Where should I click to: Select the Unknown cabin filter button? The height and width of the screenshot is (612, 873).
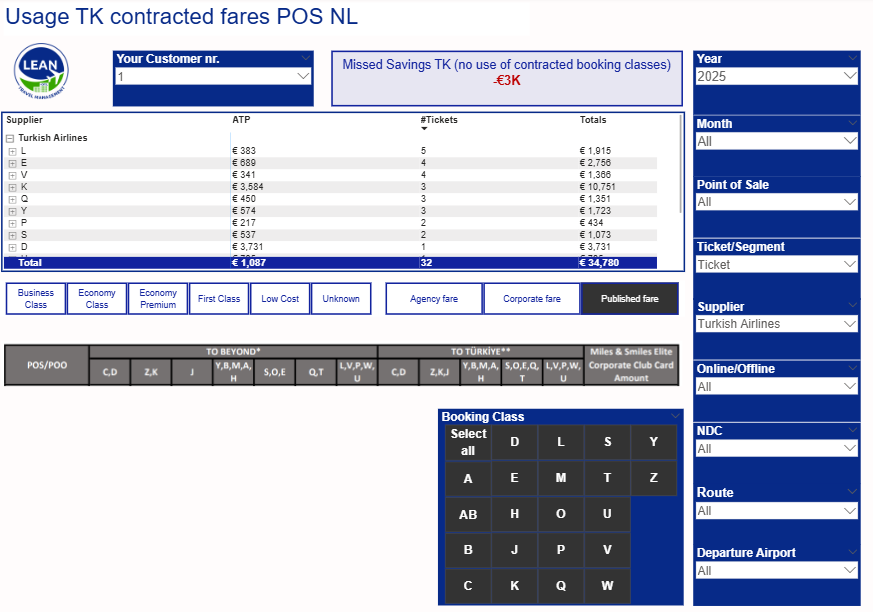coord(341,298)
